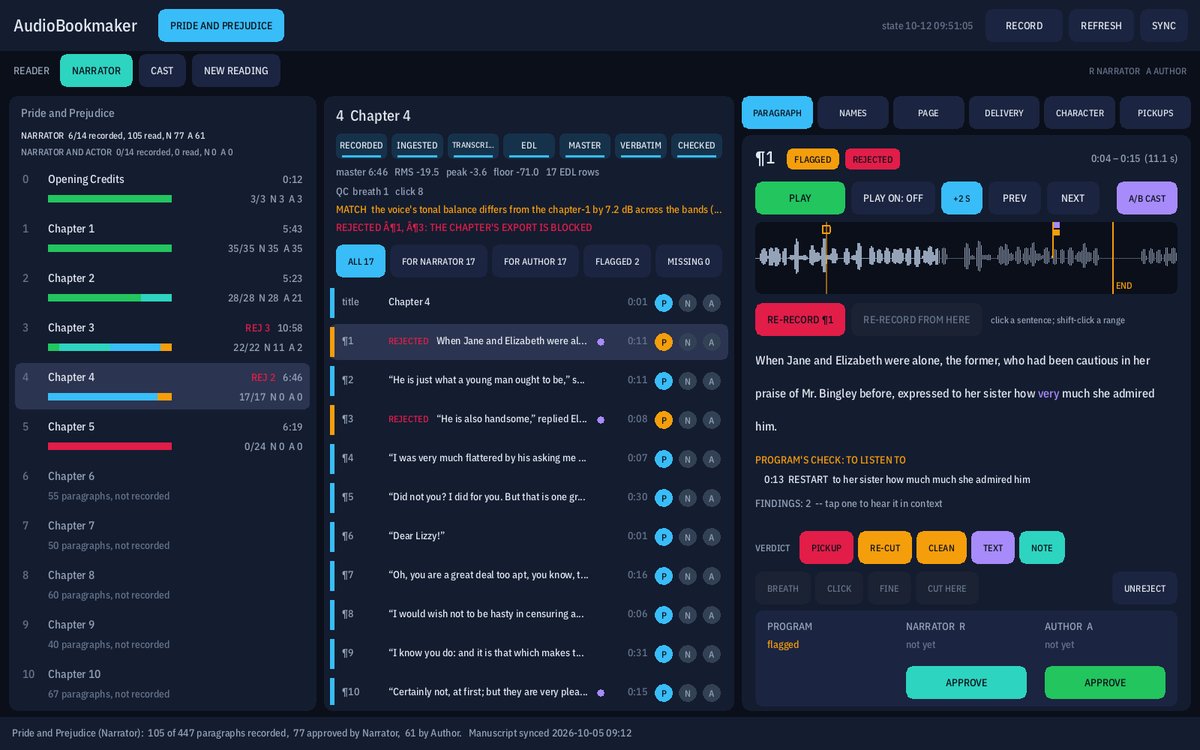Screen dimensions: 1200x750
Task: Click the A badge on row ¶4
Action: 711,460
